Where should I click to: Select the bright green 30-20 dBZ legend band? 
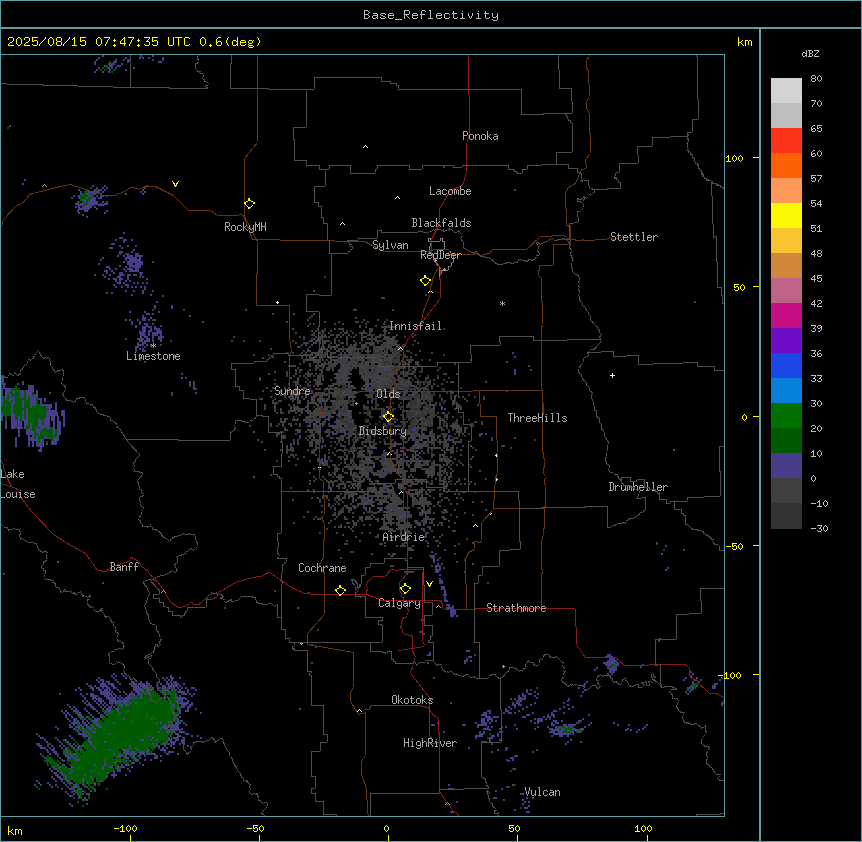tap(786, 416)
